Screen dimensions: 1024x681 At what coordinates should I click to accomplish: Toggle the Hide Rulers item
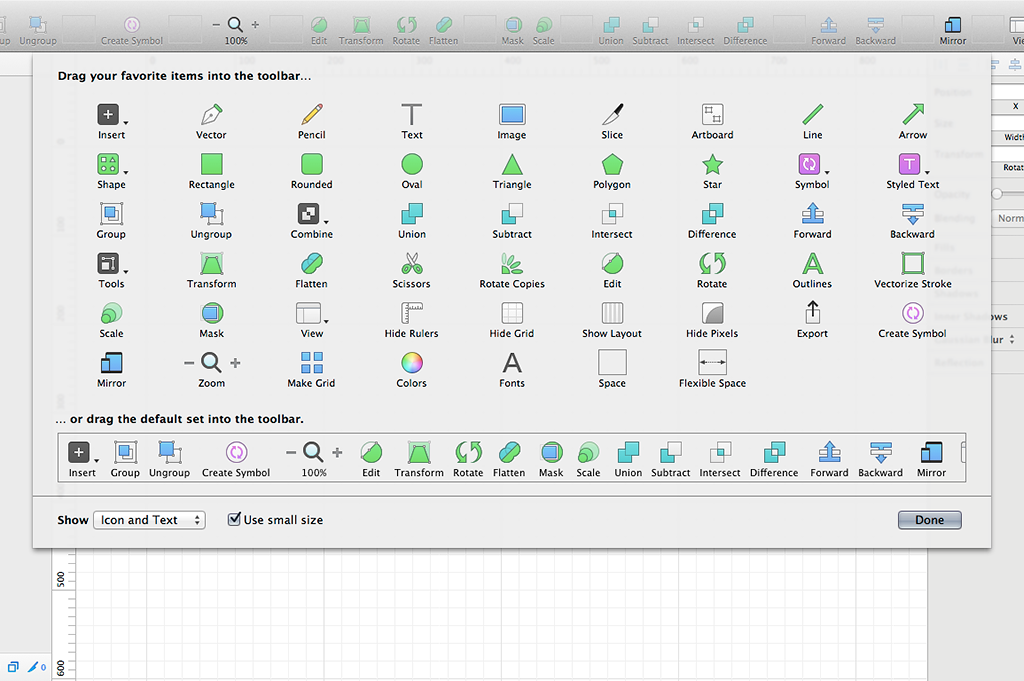click(x=411, y=314)
